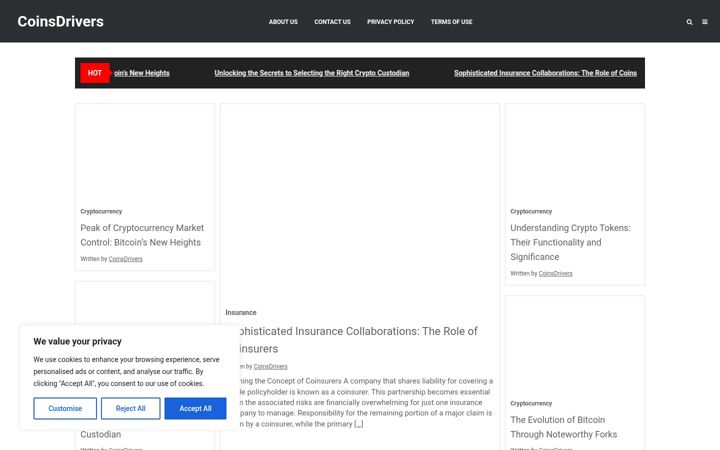720x450 pixels.
Task: Open article Understanding Crypto Tokens
Action: point(570,242)
